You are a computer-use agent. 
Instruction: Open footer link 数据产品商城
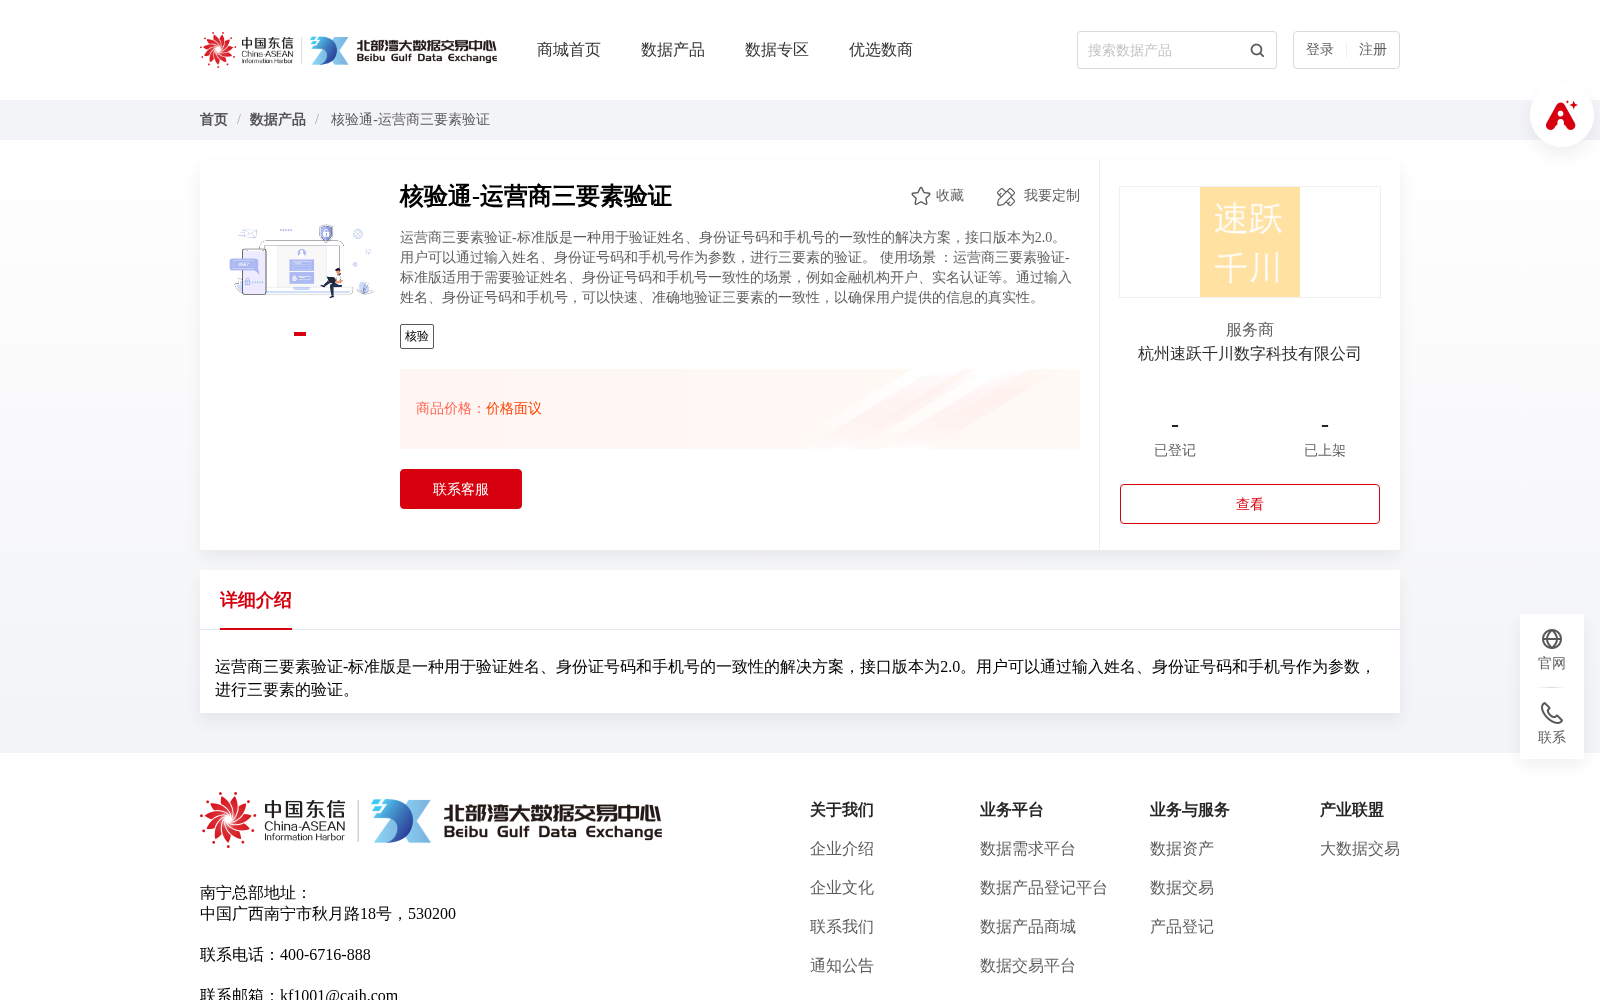click(1028, 927)
